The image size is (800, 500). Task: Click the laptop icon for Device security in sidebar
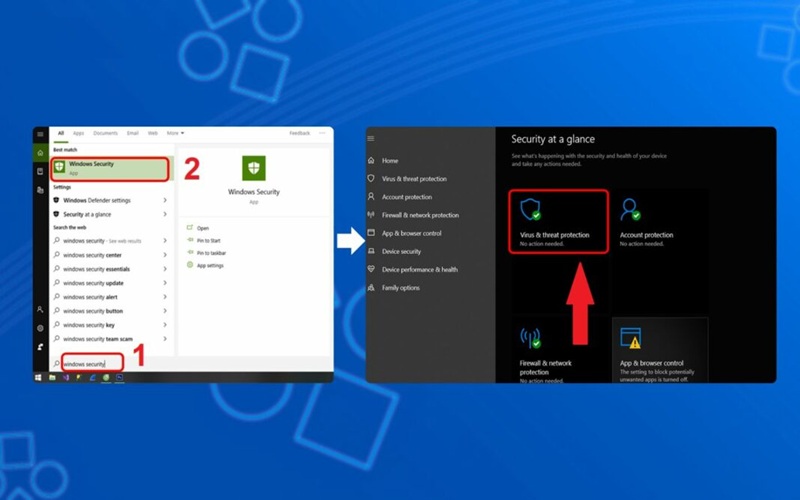click(x=371, y=251)
